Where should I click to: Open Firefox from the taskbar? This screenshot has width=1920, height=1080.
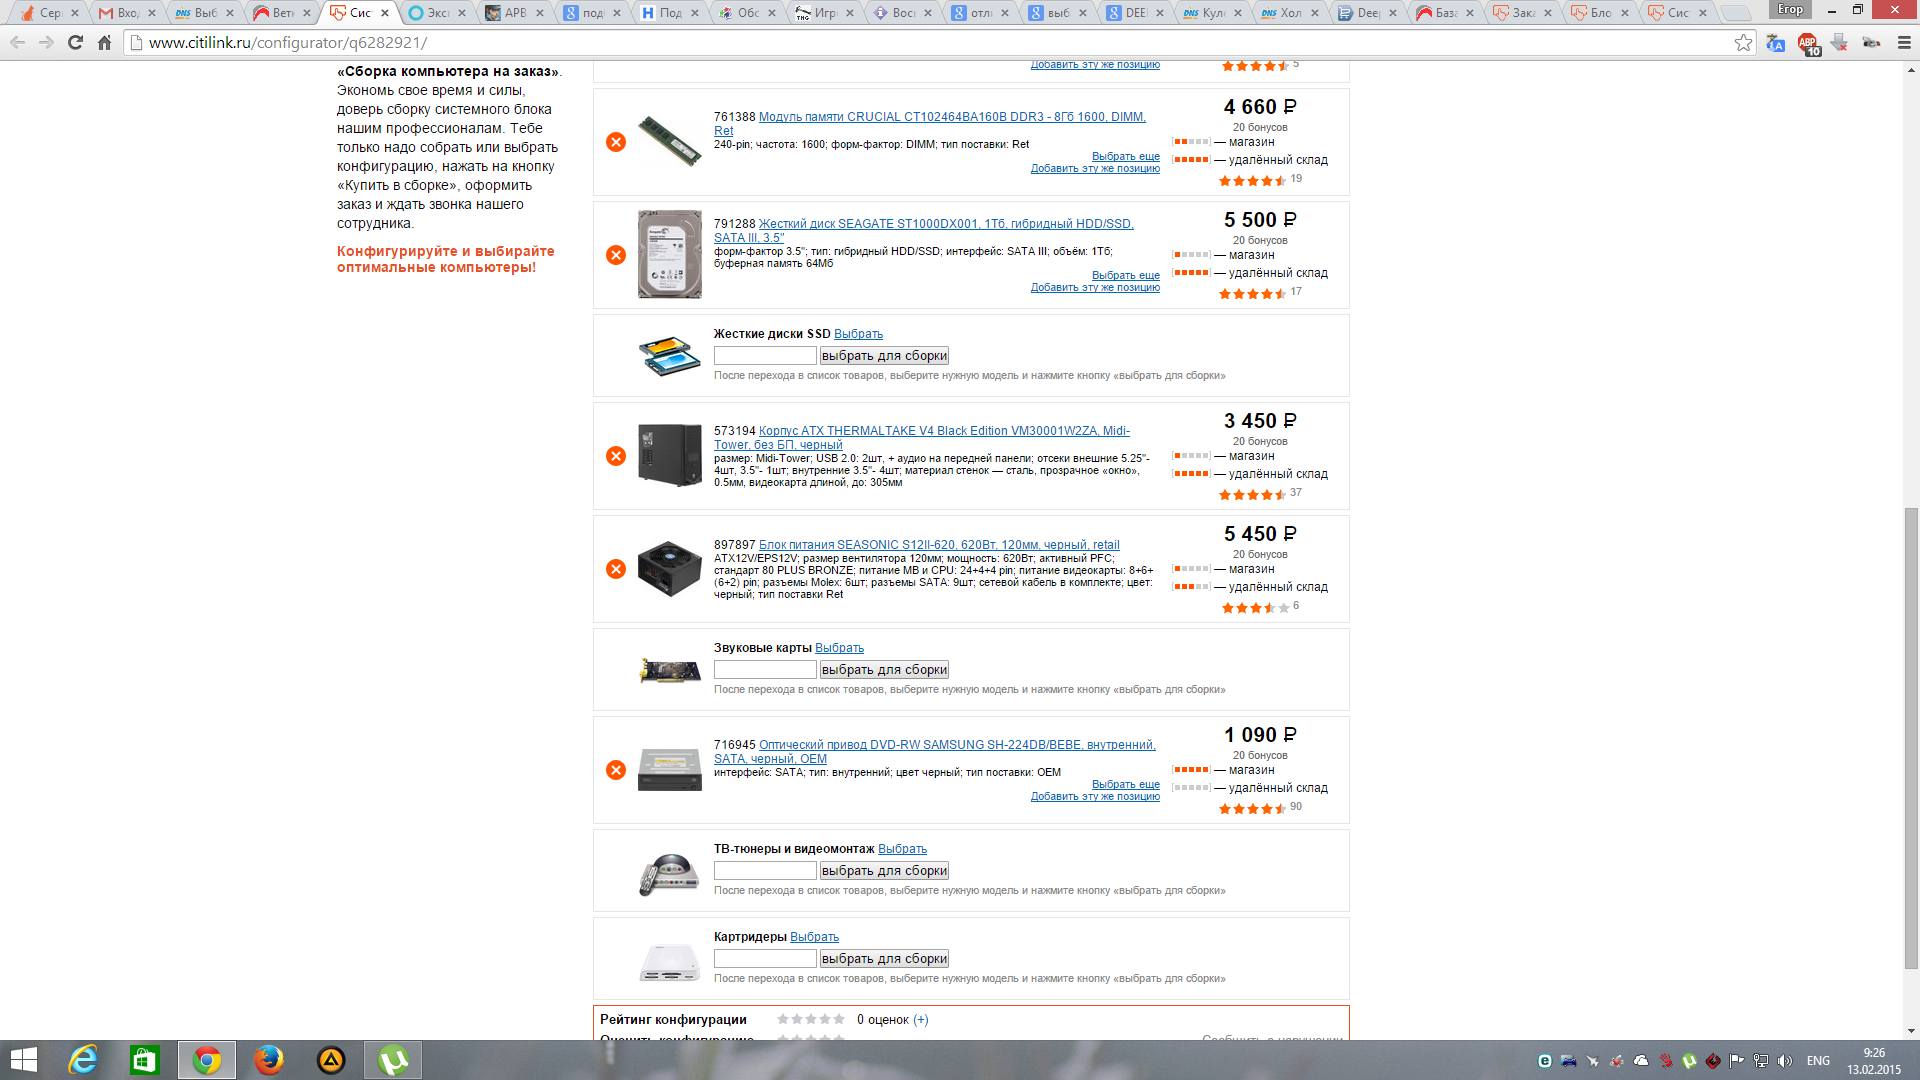[268, 1060]
